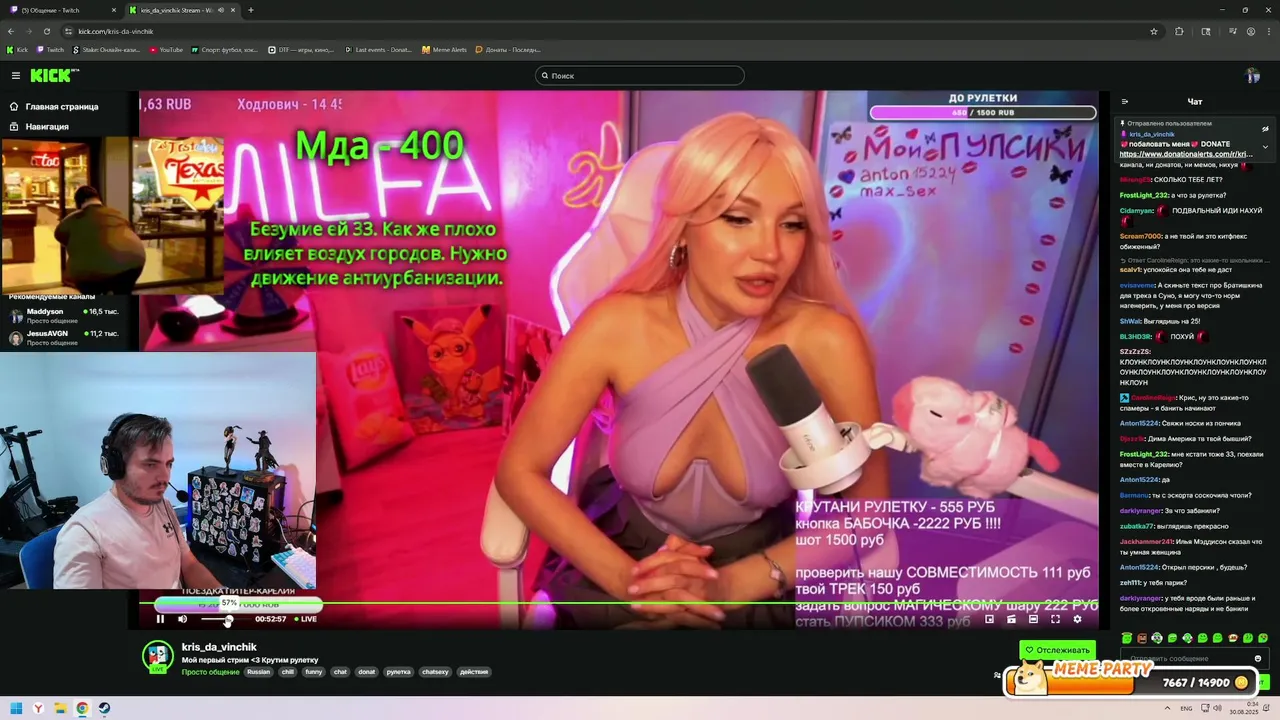
Task: Click the kris_da_vinchik channel name
Action: [219, 647]
